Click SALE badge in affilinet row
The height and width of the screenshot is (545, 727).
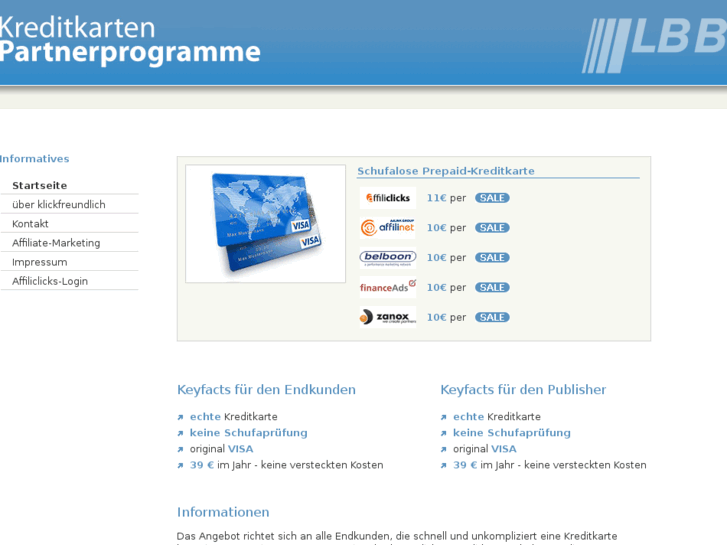coord(492,228)
